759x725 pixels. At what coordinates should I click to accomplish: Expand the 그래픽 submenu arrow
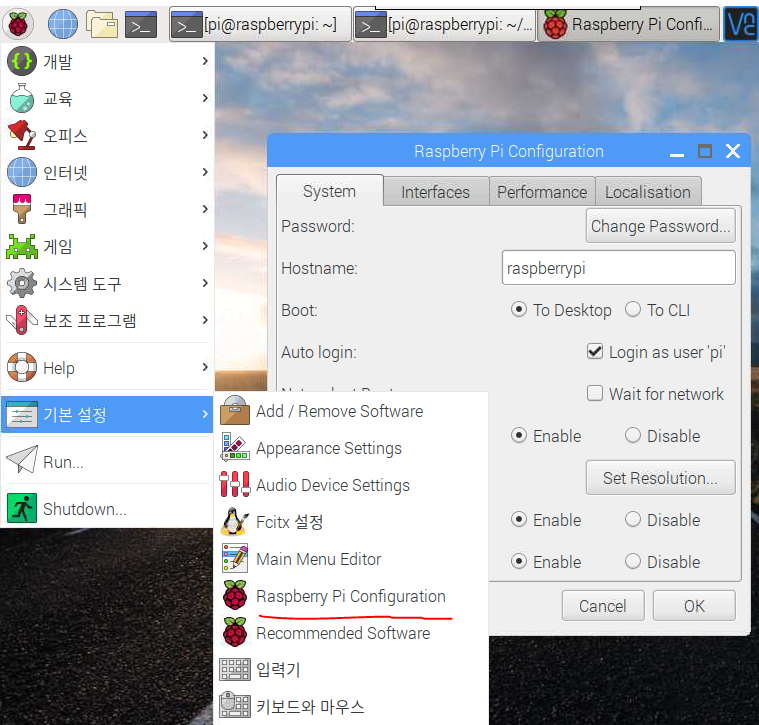coord(205,209)
